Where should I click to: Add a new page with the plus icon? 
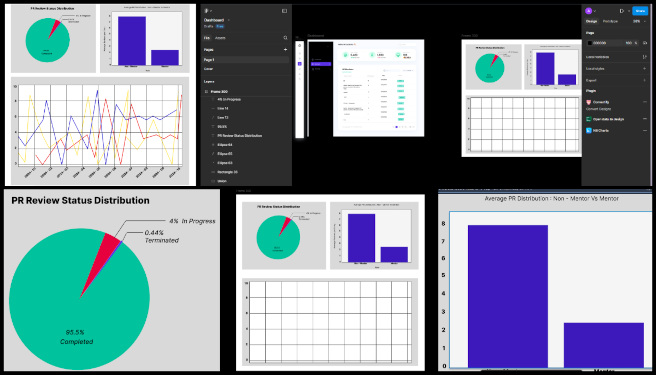click(x=285, y=49)
